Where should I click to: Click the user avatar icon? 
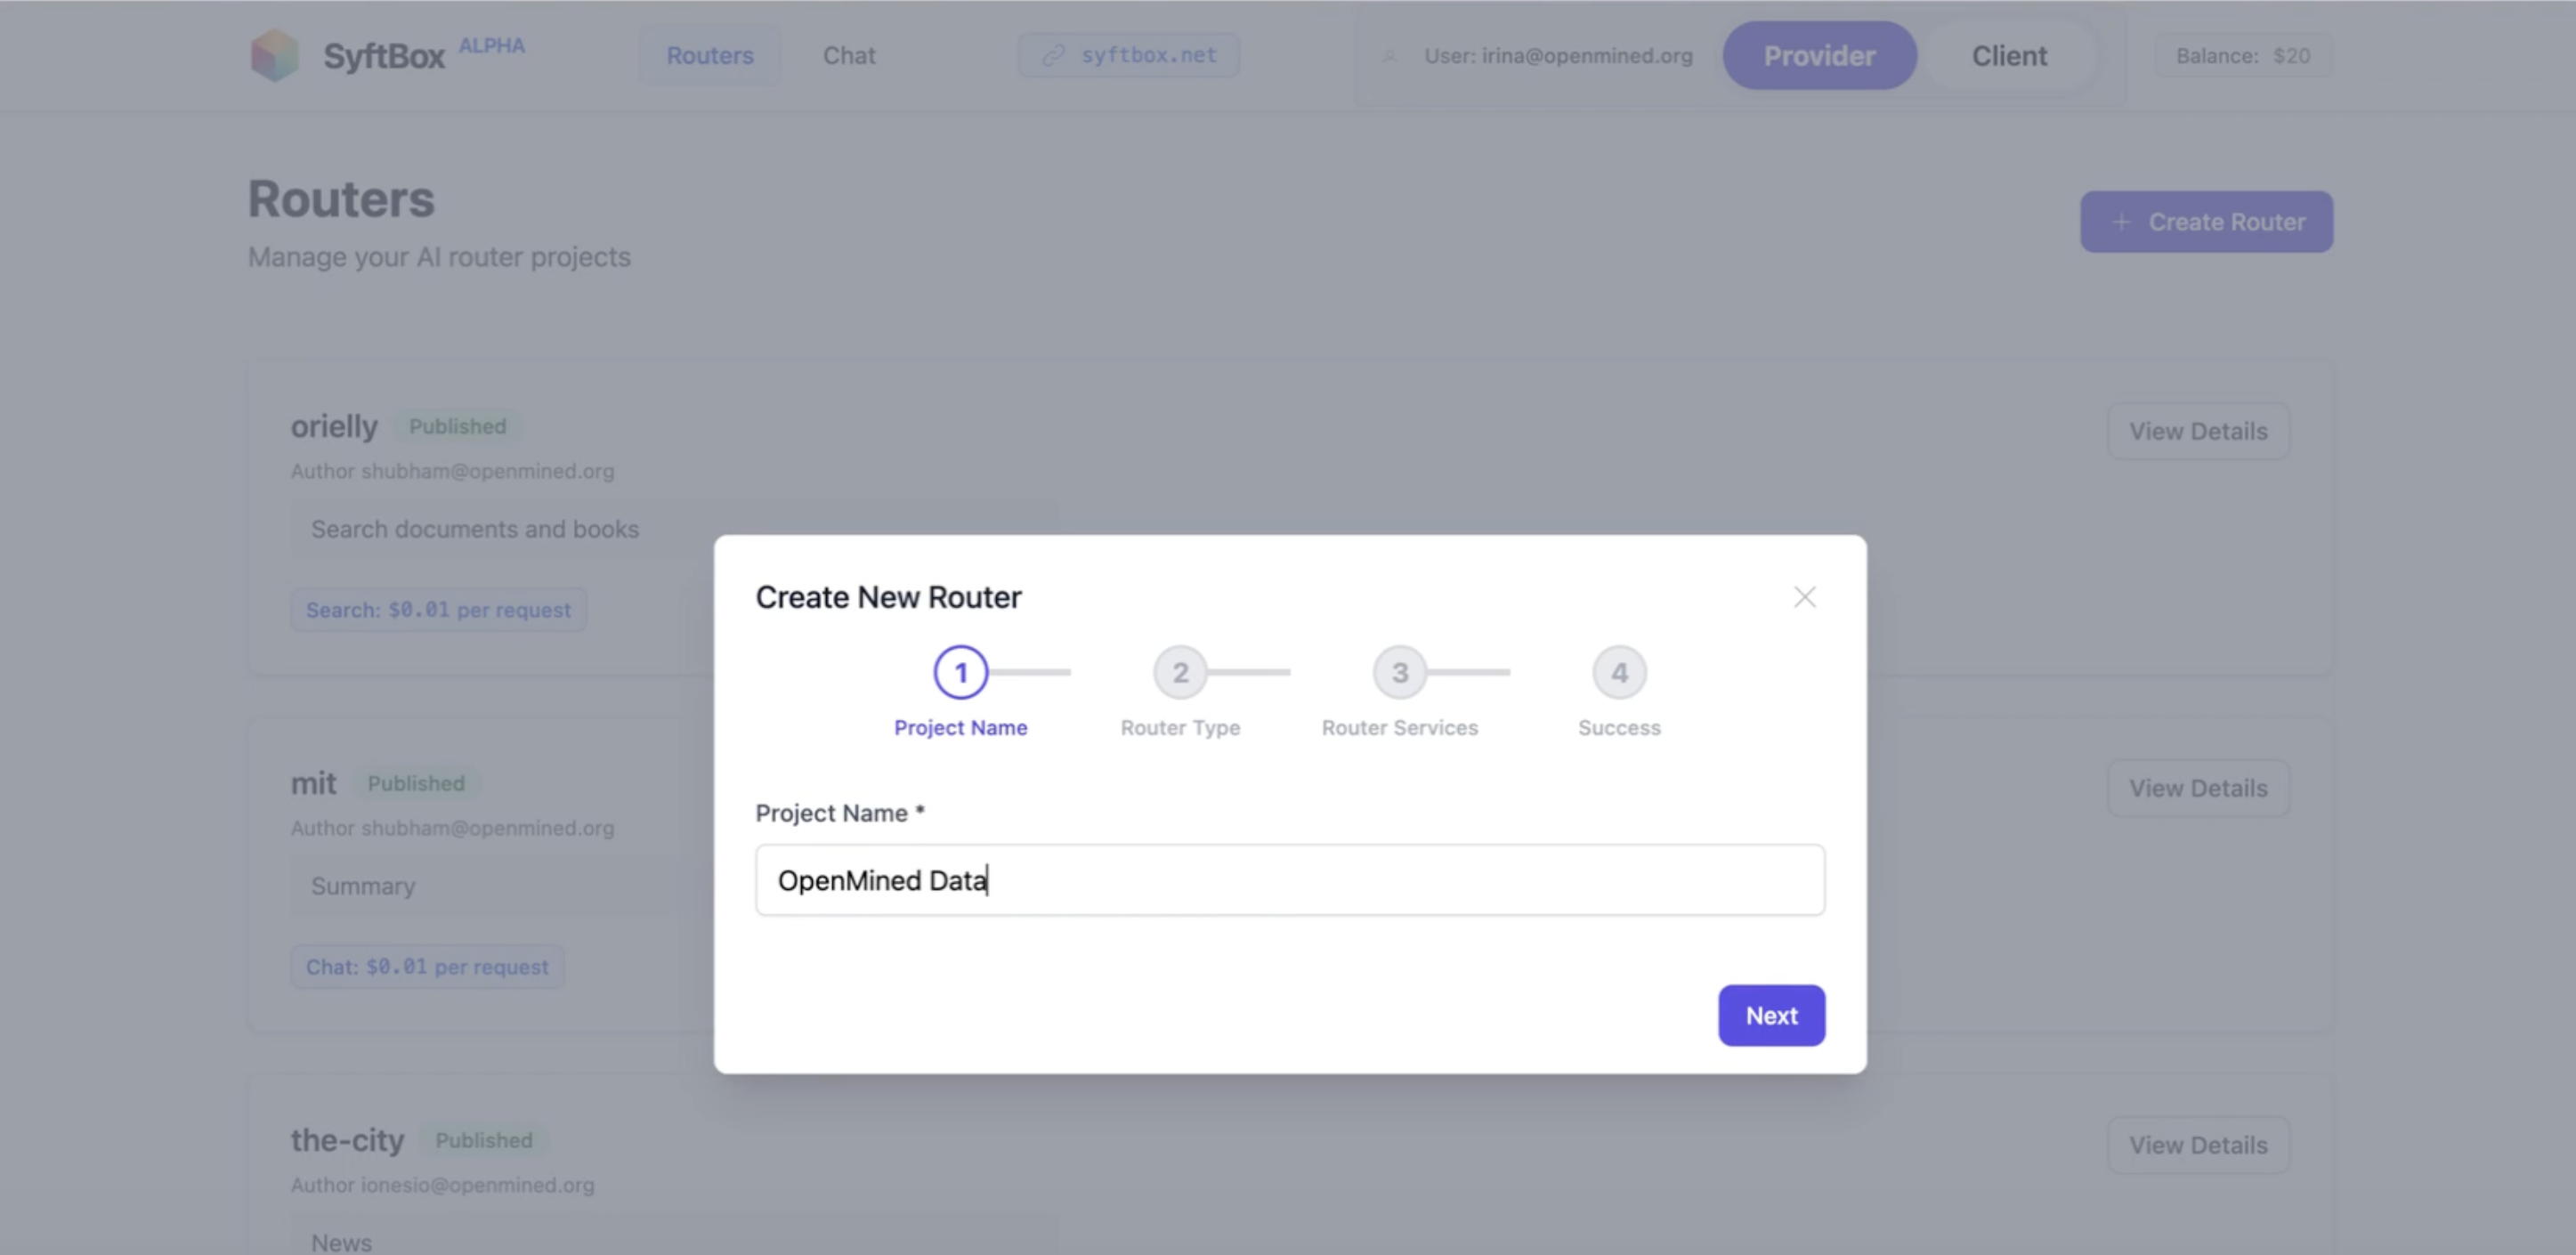1389,56
